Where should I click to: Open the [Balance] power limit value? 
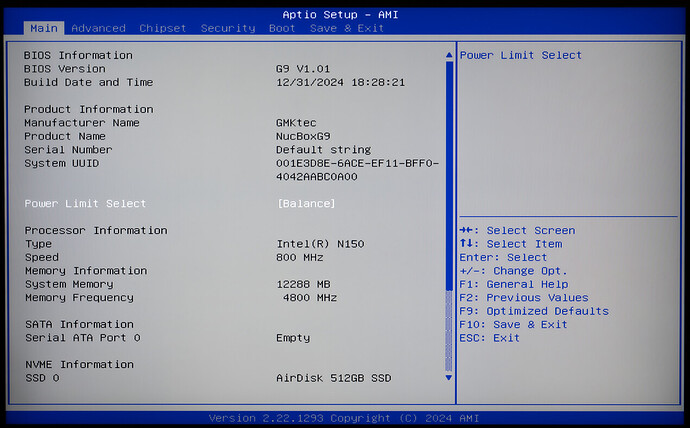306,204
